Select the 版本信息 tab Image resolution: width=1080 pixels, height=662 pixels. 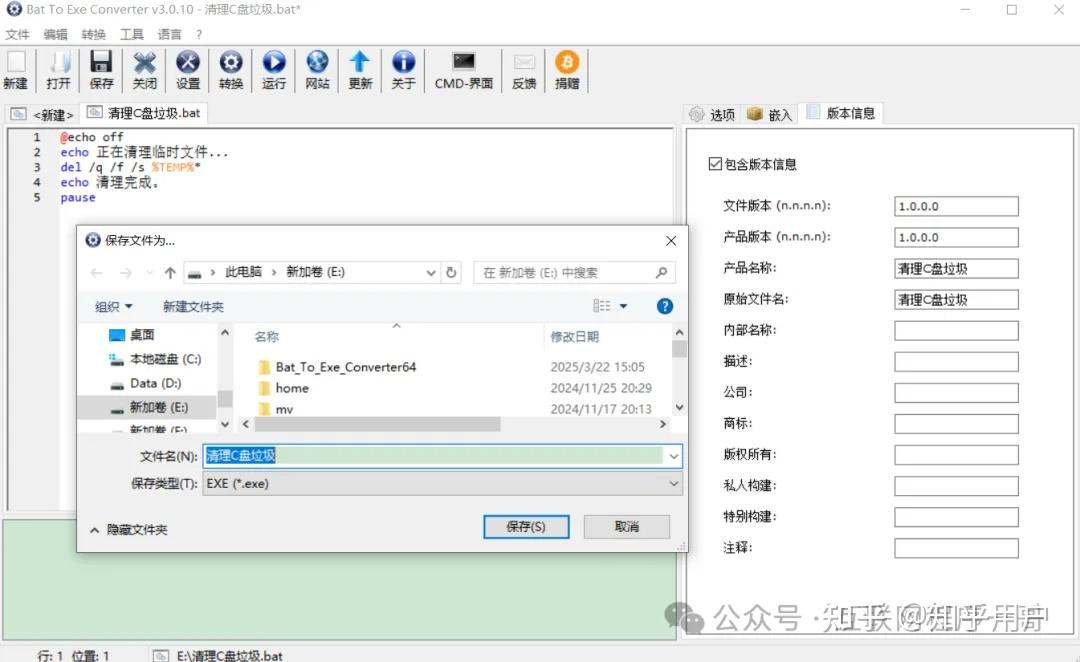point(841,113)
